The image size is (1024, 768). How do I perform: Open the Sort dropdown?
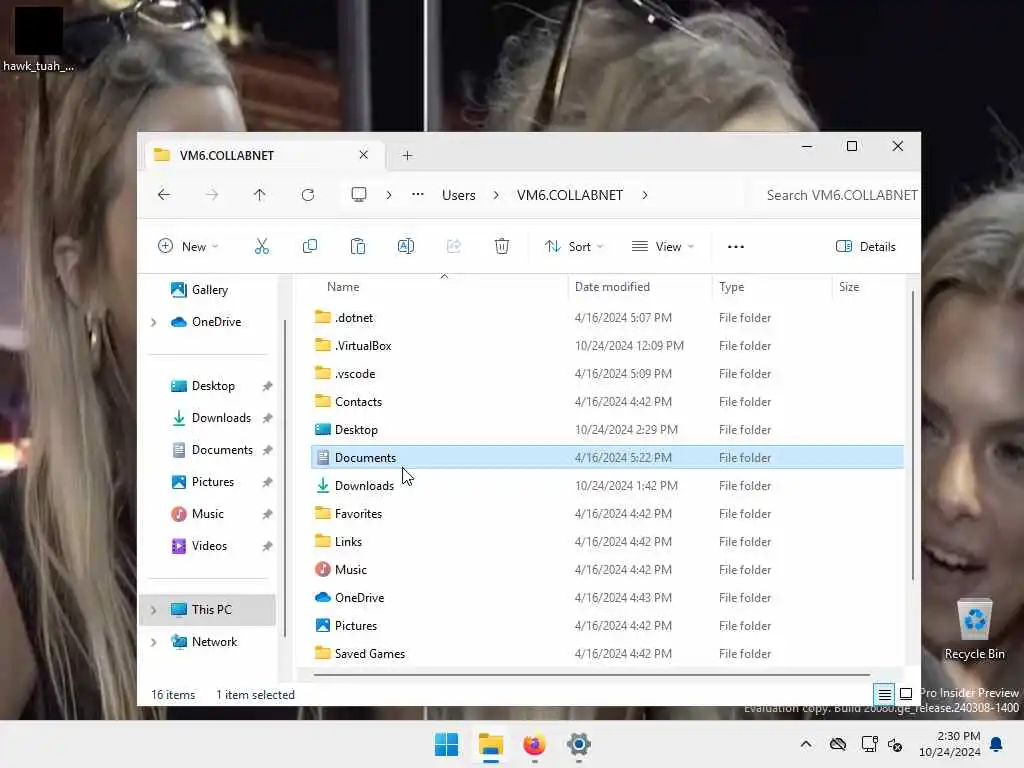click(573, 246)
